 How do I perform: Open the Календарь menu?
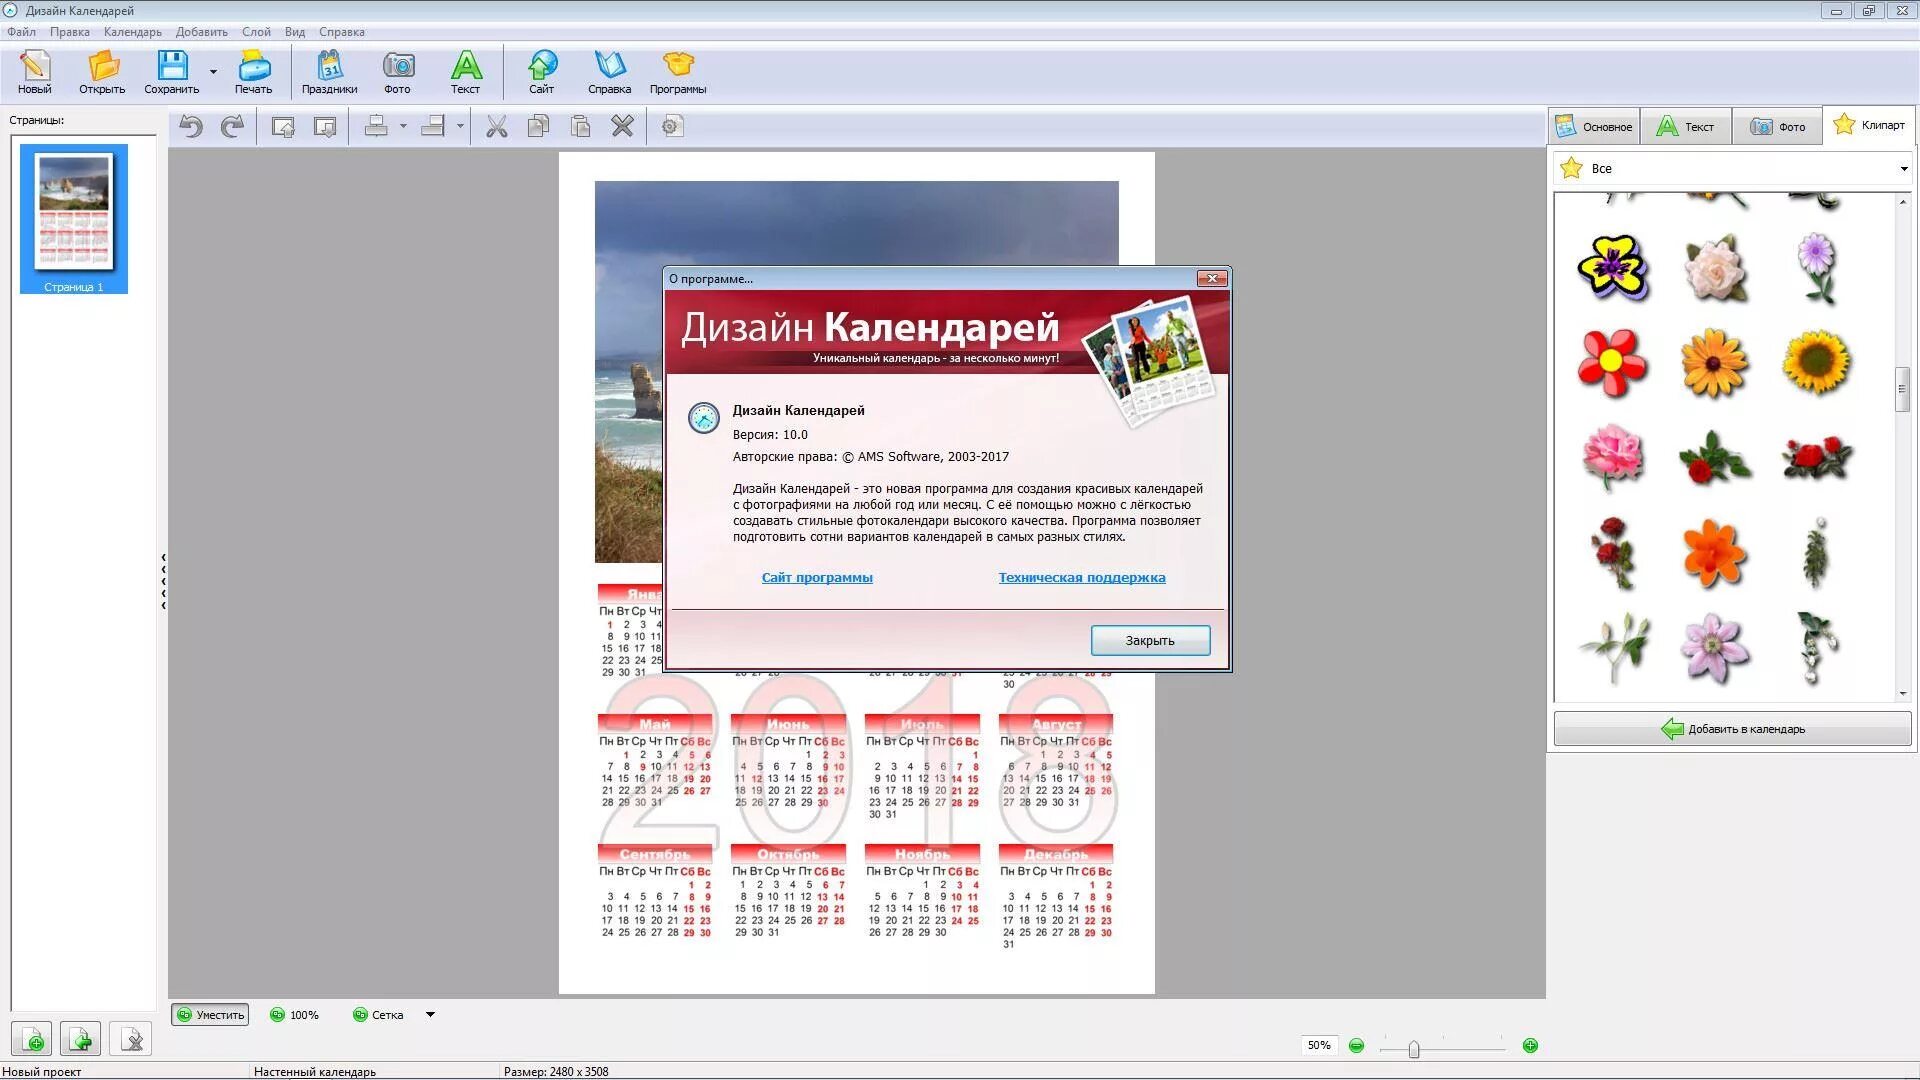132,32
